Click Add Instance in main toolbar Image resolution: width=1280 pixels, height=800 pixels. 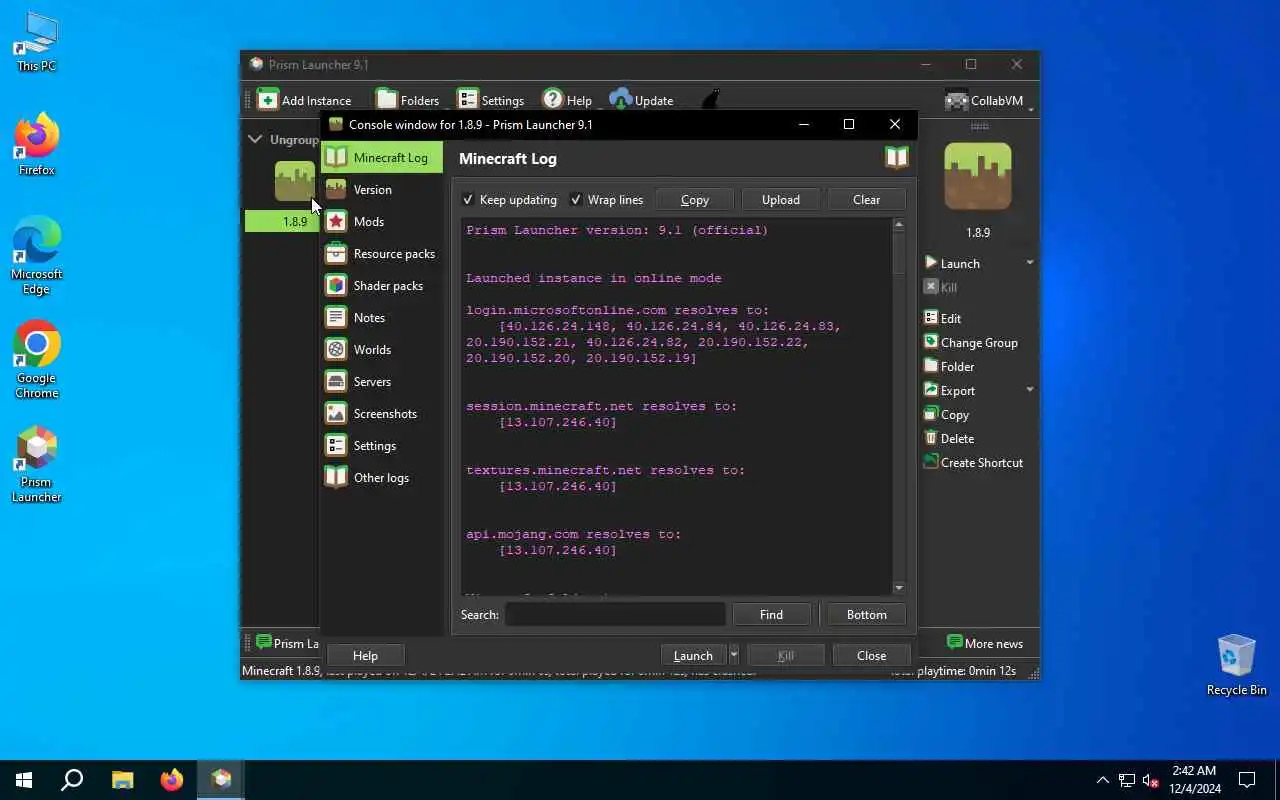(x=304, y=99)
